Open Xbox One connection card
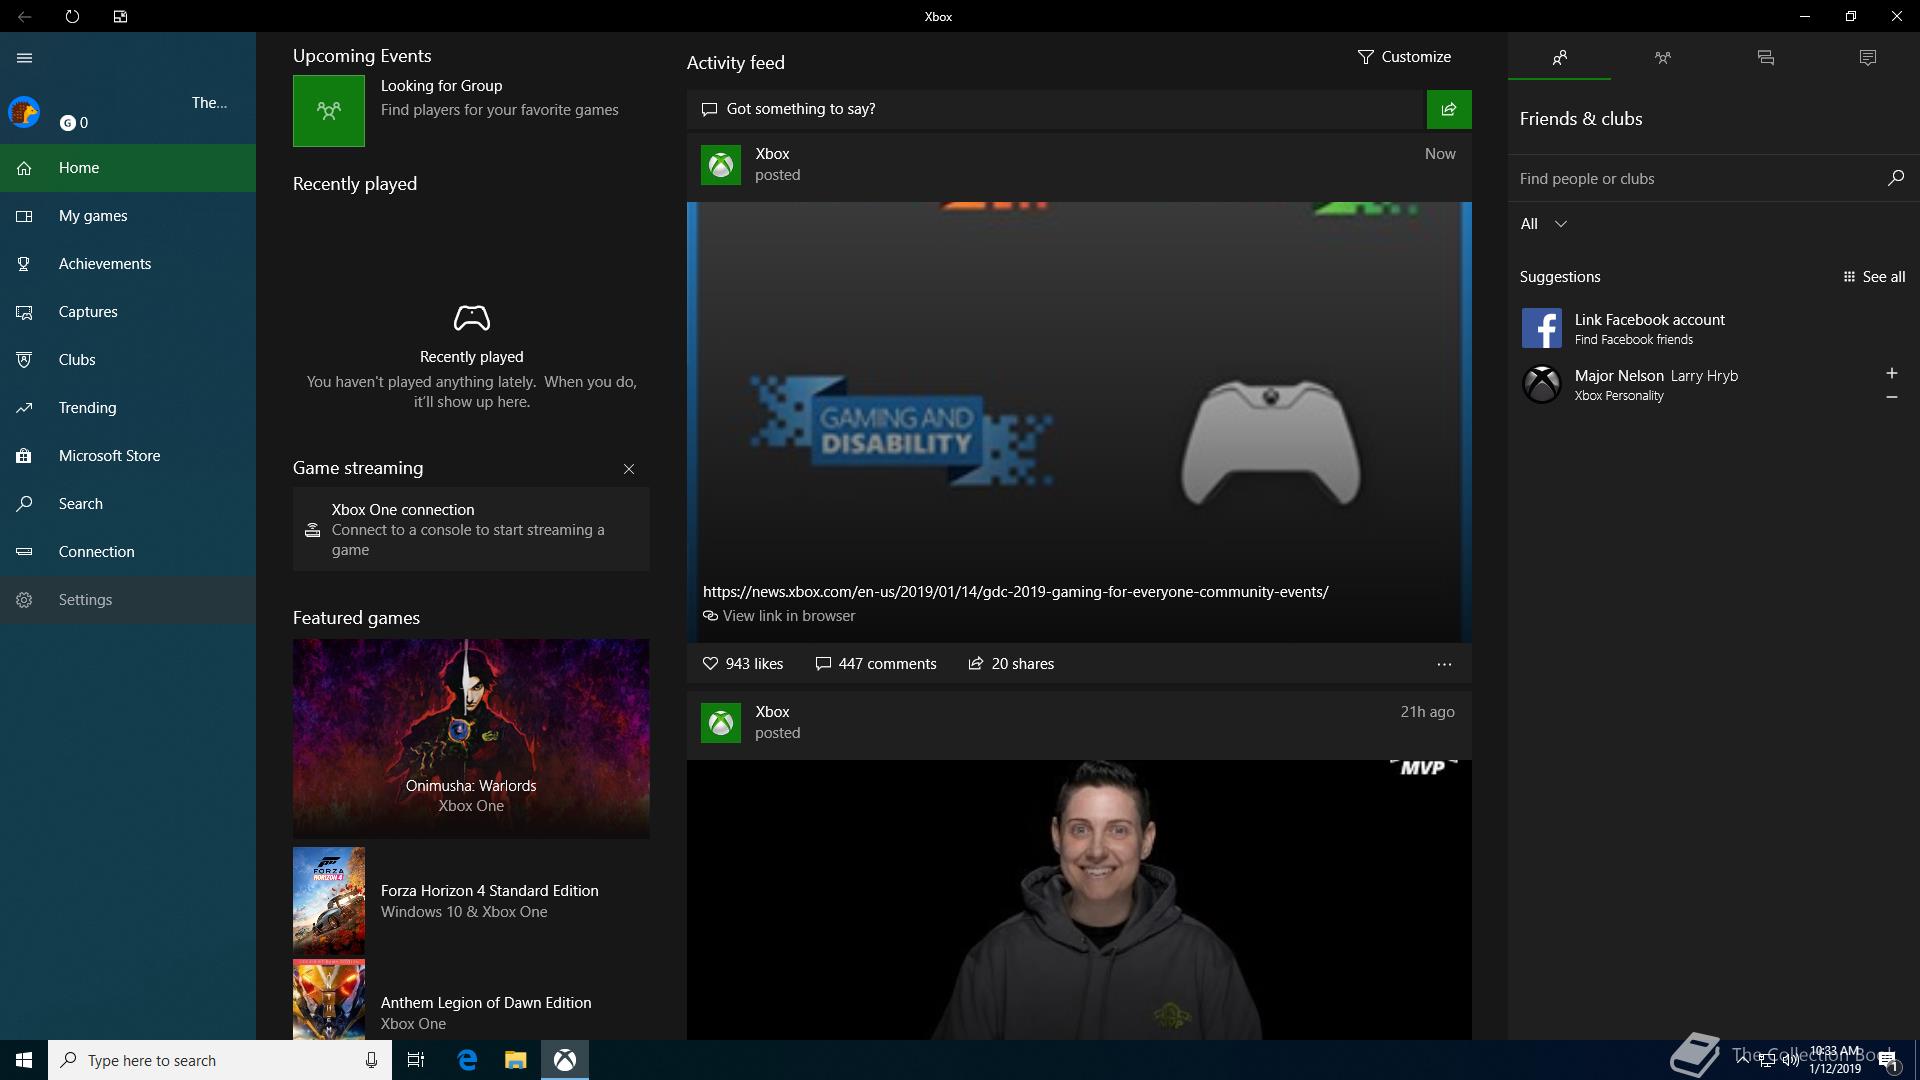Screen dimensions: 1920x1080 pyautogui.click(x=471, y=529)
